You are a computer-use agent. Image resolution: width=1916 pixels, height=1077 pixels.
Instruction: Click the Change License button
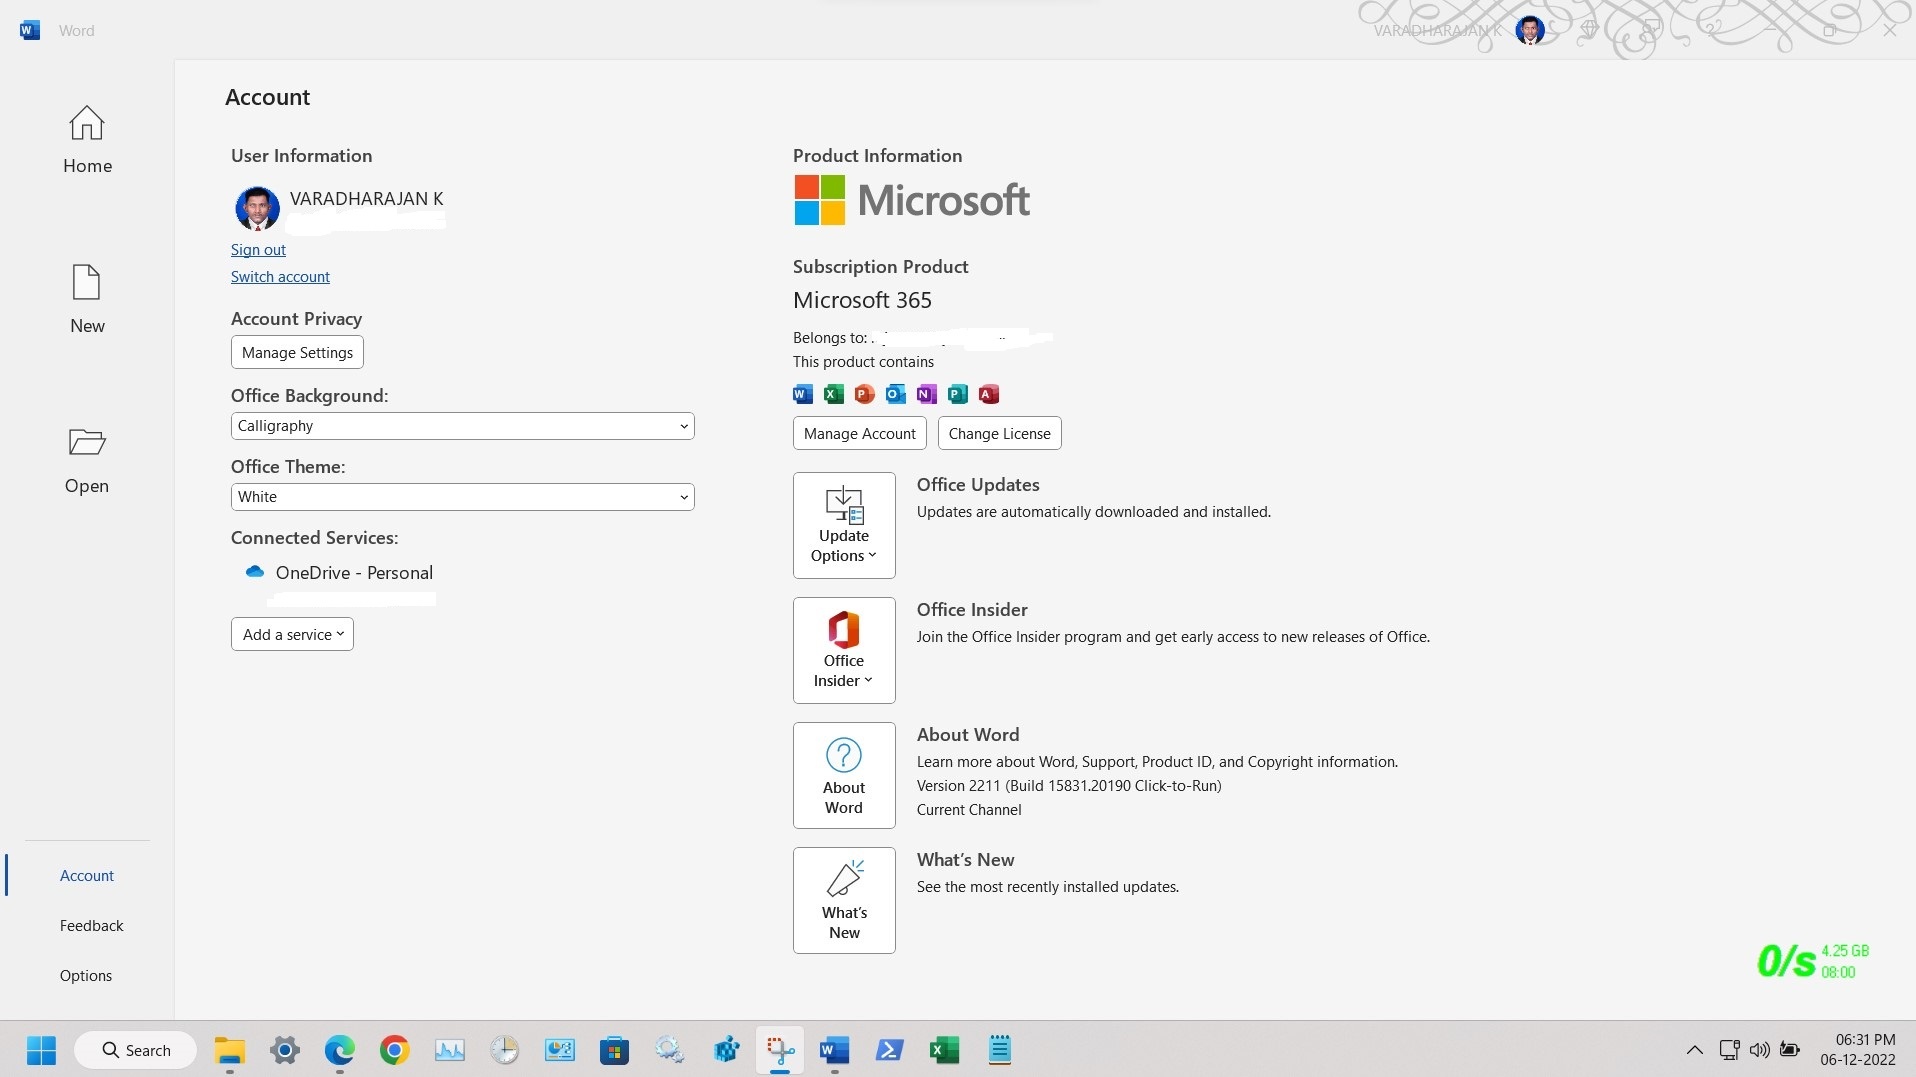click(x=999, y=434)
